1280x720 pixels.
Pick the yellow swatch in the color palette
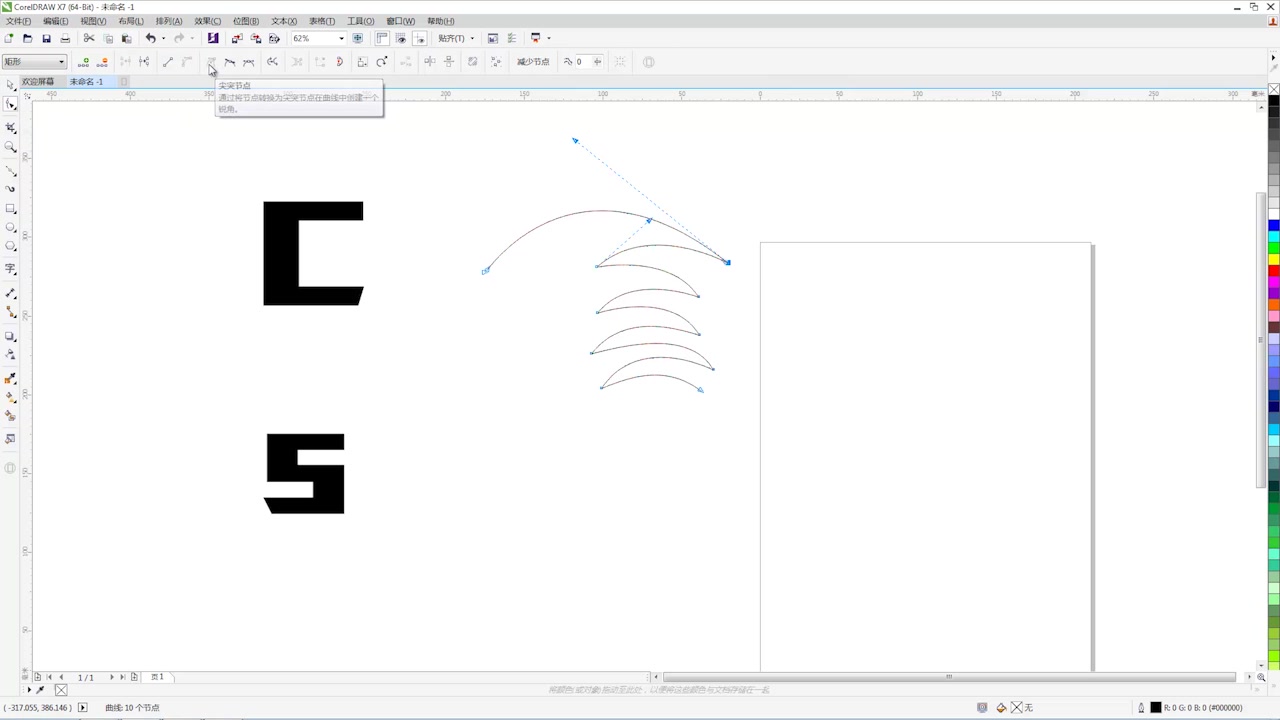click(1274, 259)
